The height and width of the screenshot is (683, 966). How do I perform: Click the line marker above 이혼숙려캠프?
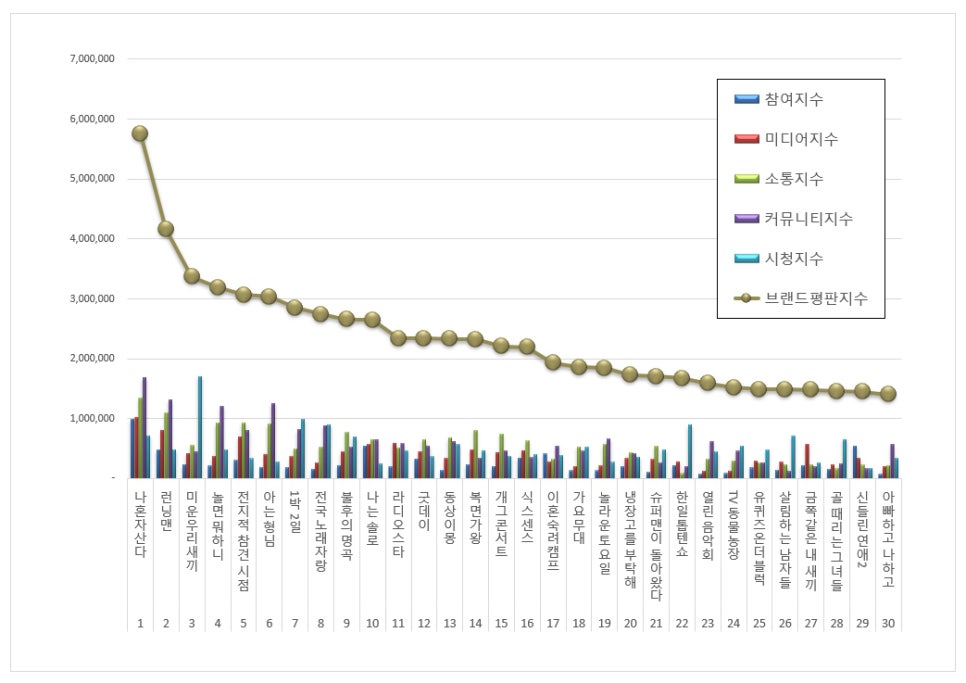(x=553, y=362)
